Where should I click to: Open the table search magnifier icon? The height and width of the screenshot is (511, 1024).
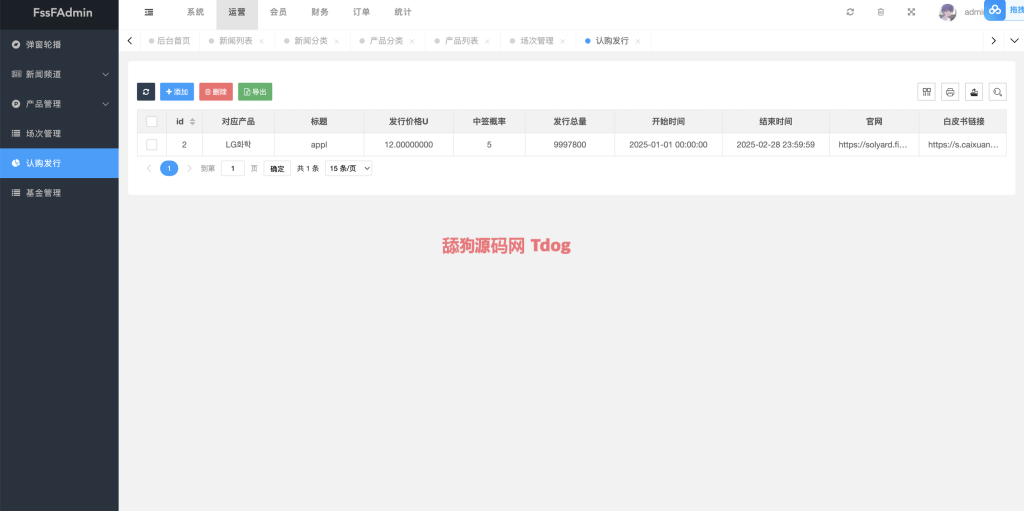coord(998,91)
